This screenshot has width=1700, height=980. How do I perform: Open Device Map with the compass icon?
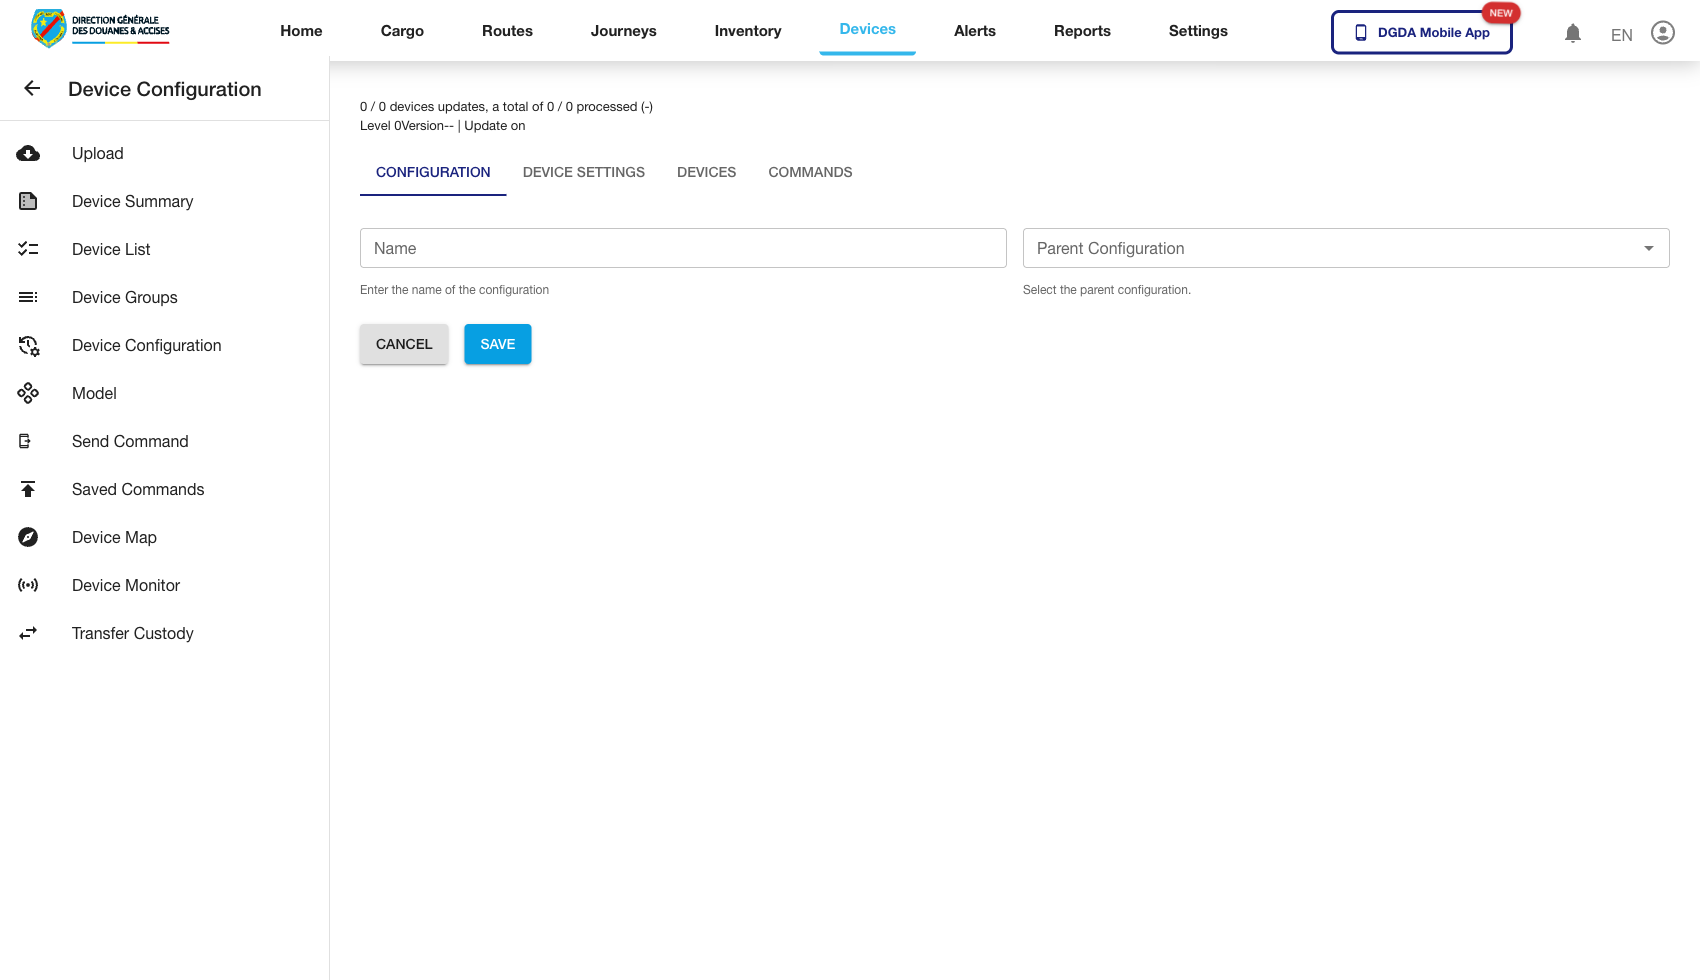click(x=28, y=537)
